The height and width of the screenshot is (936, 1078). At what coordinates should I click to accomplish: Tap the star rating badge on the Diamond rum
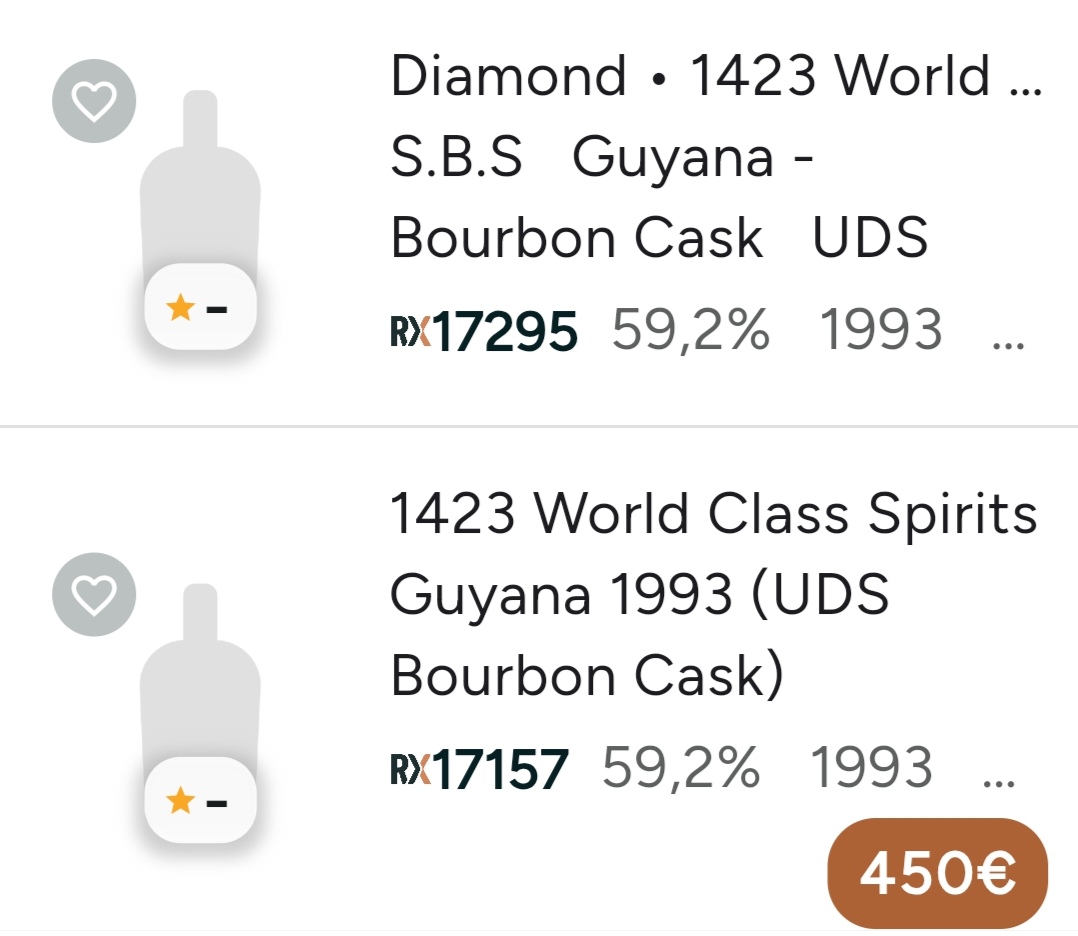tap(200, 307)
